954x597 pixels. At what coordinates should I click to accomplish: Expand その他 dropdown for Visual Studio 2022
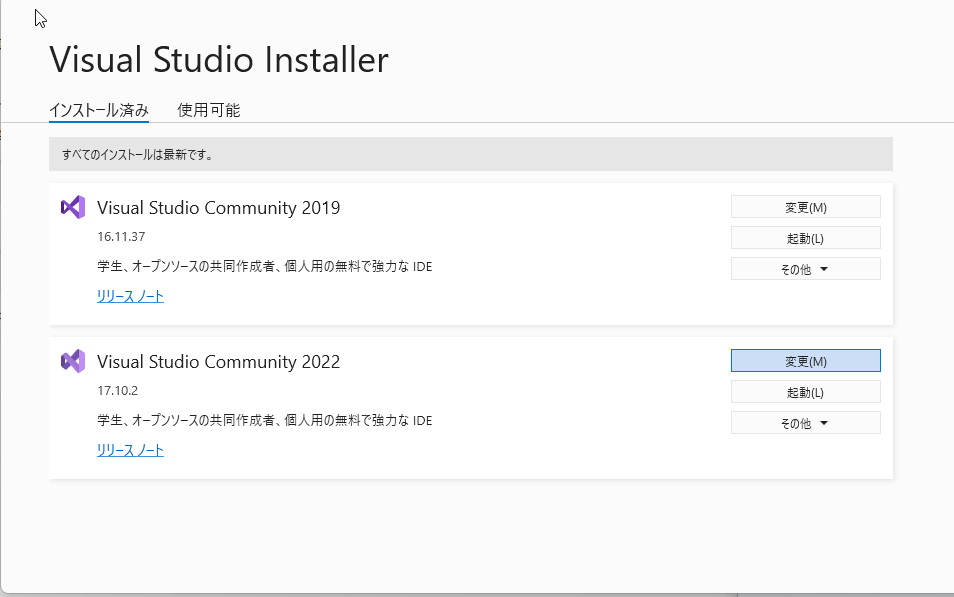(806, 423)
